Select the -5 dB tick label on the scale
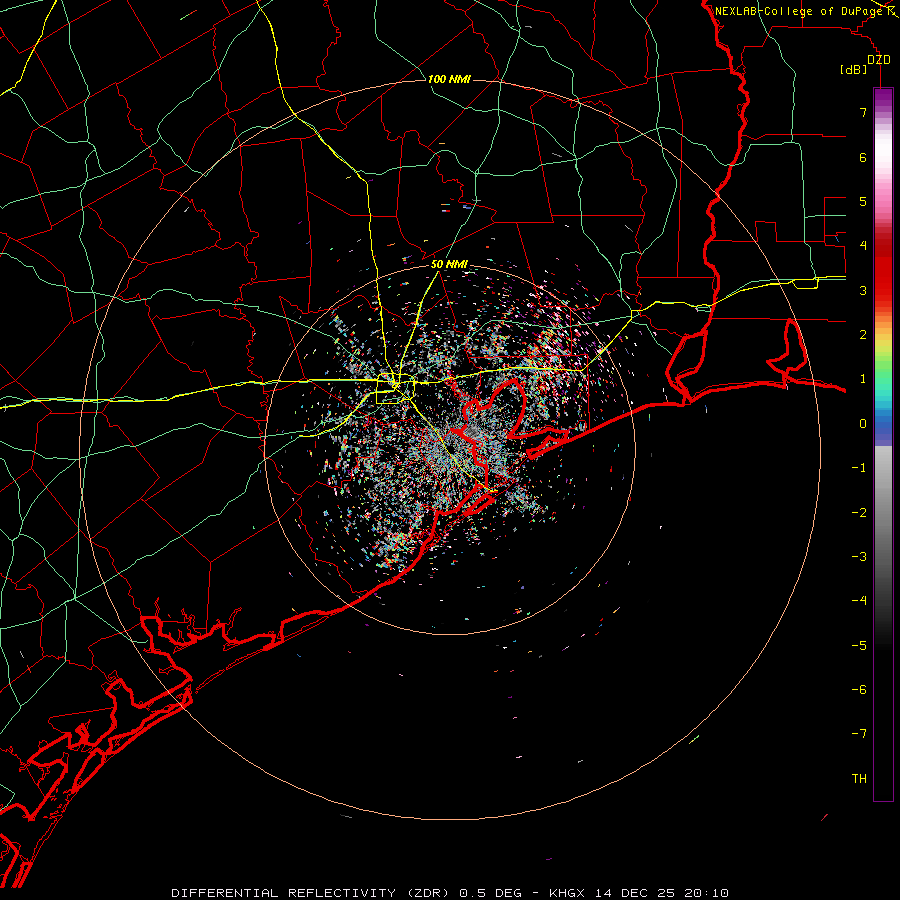 coord(859,646)
